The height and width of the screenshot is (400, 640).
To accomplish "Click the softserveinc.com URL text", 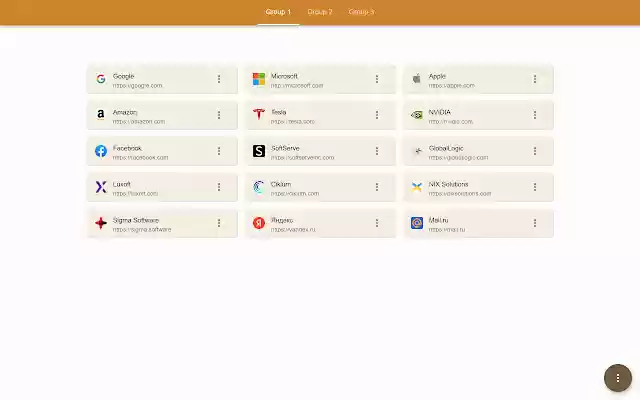I will (x=302, y=158).
